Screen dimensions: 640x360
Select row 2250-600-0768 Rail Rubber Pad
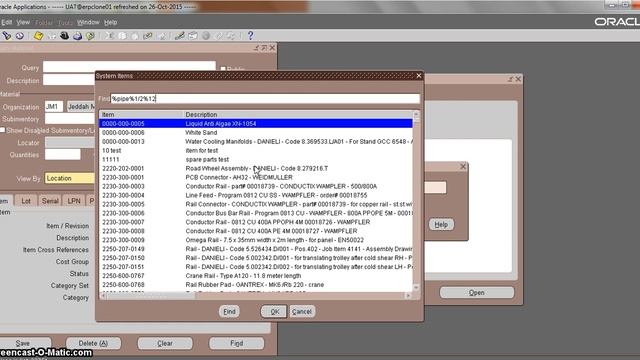256,285
